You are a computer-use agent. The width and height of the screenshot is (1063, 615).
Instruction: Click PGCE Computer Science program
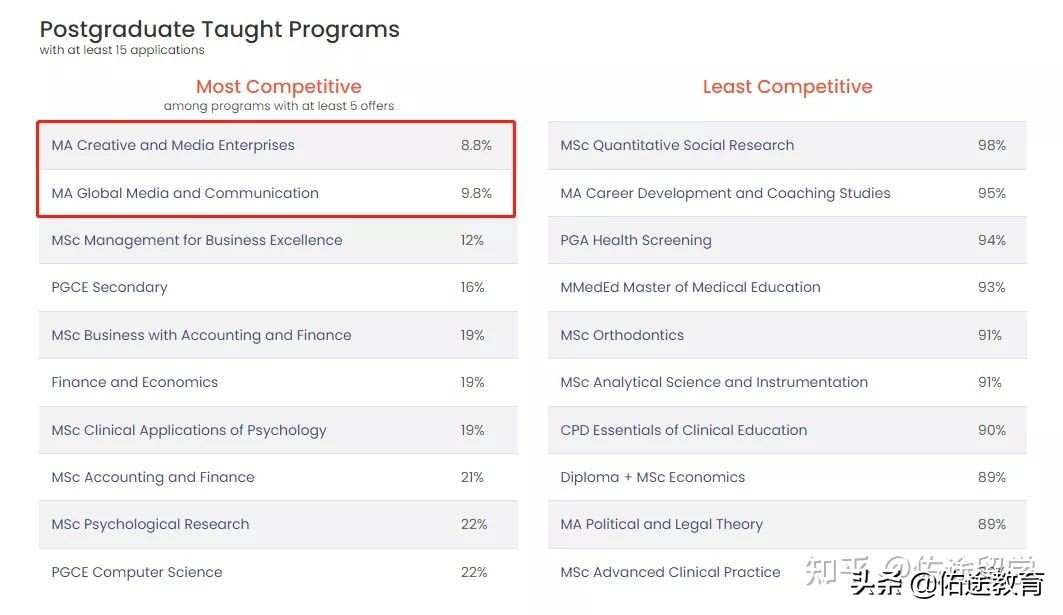tap(137, 572)
